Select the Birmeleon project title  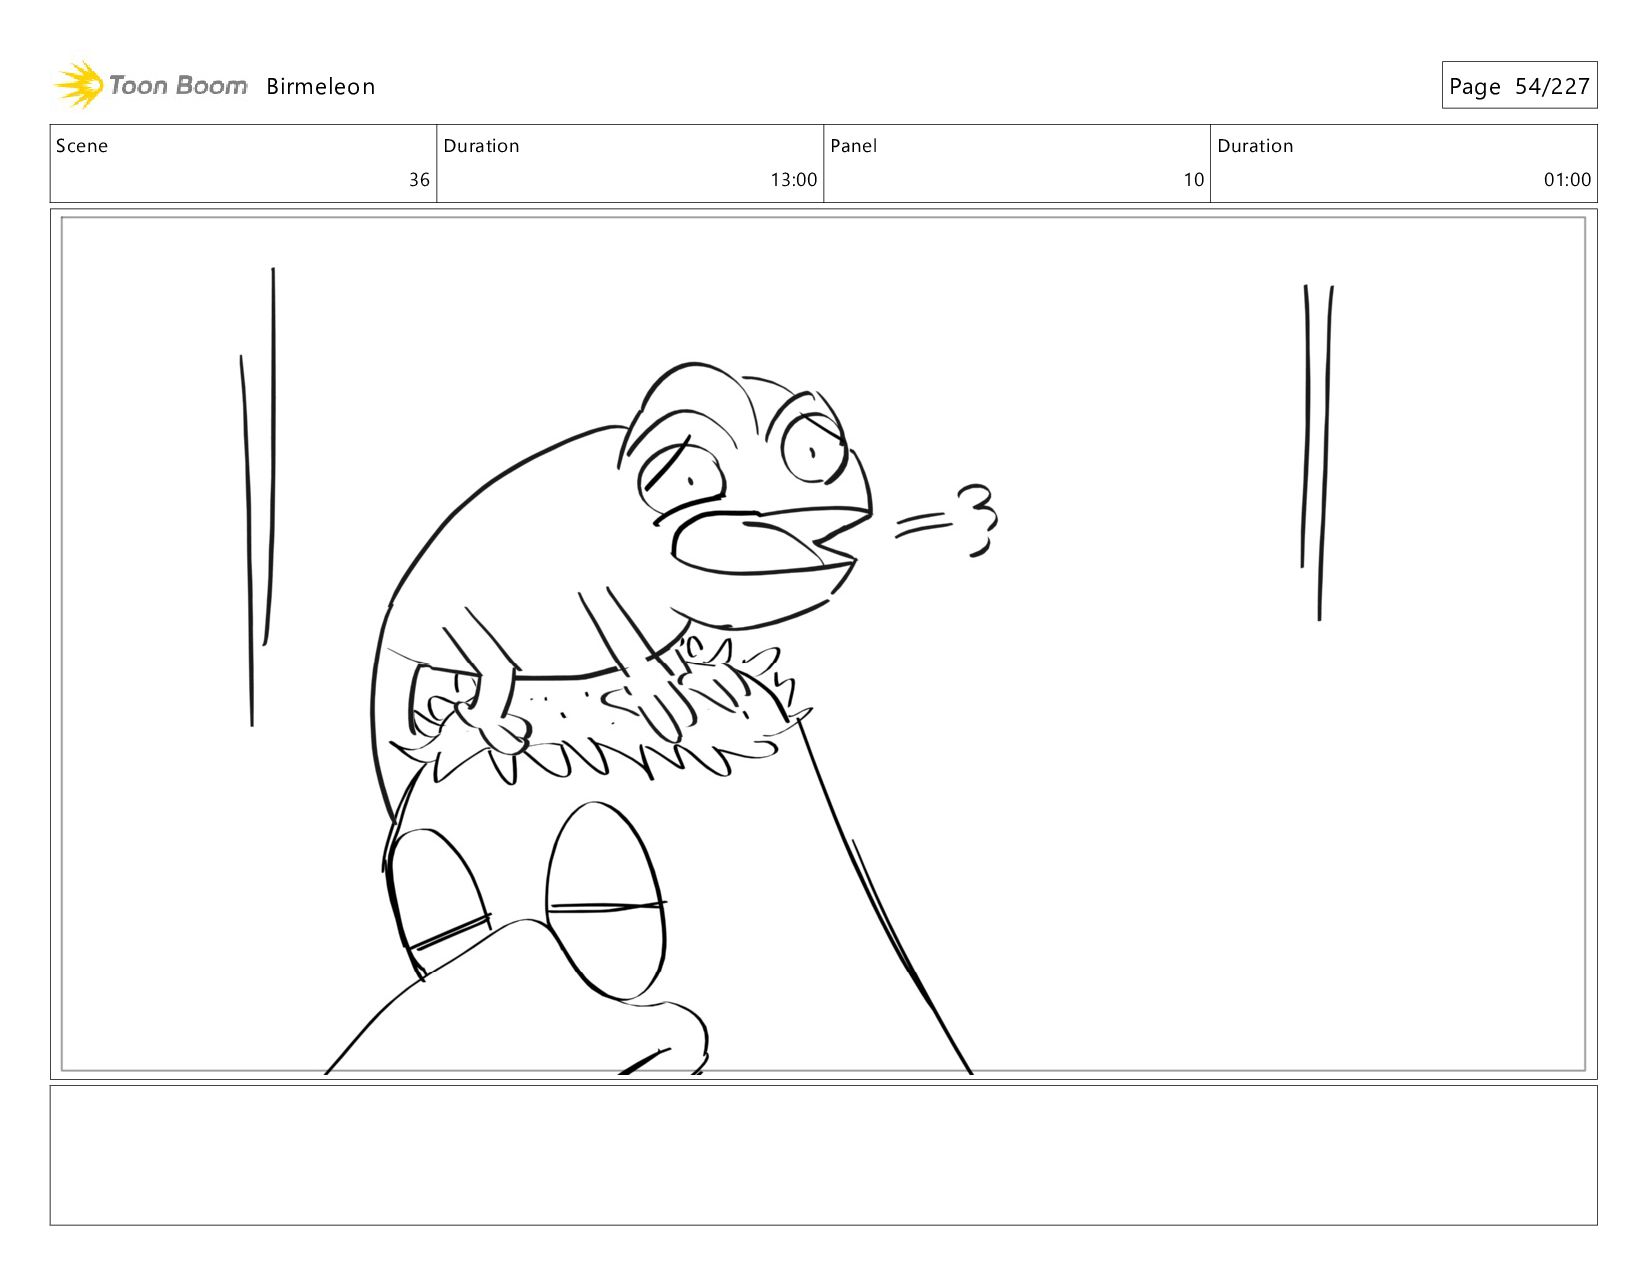coord(321,87)
